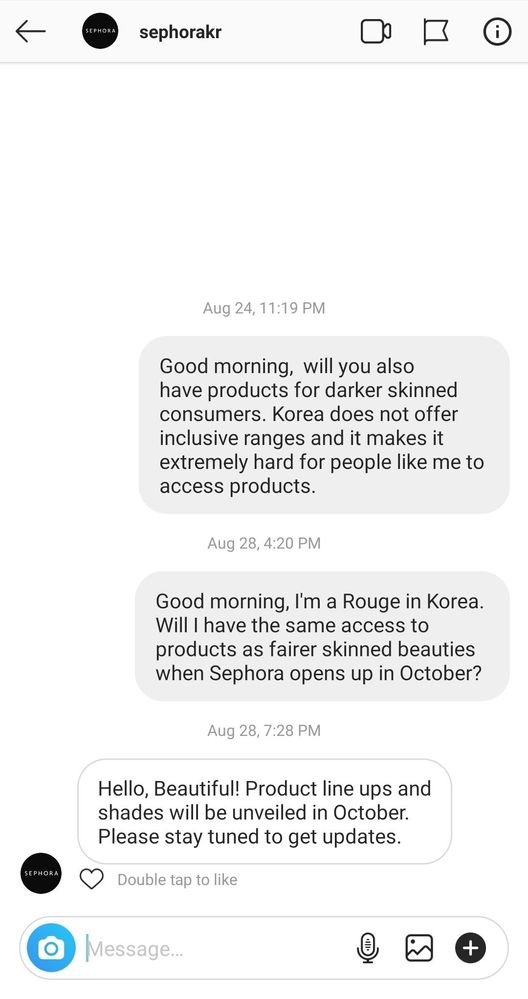The width and height of the screenshot is (528, 999).
Task: Tap the Double tap to like hint
Action: 177,880
